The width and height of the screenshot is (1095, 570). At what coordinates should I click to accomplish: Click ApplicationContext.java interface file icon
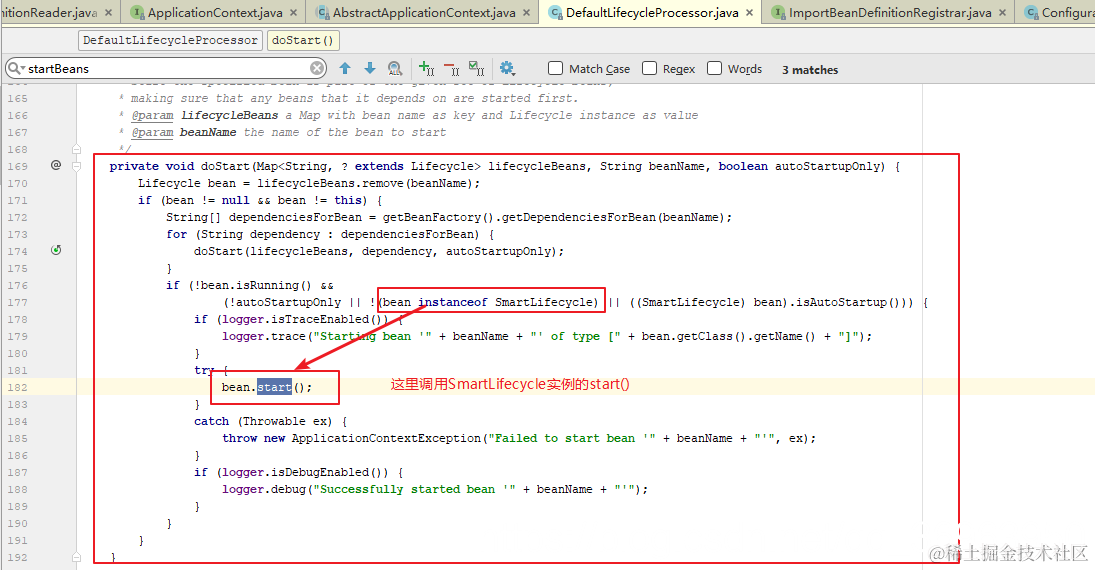pos(138,13)
